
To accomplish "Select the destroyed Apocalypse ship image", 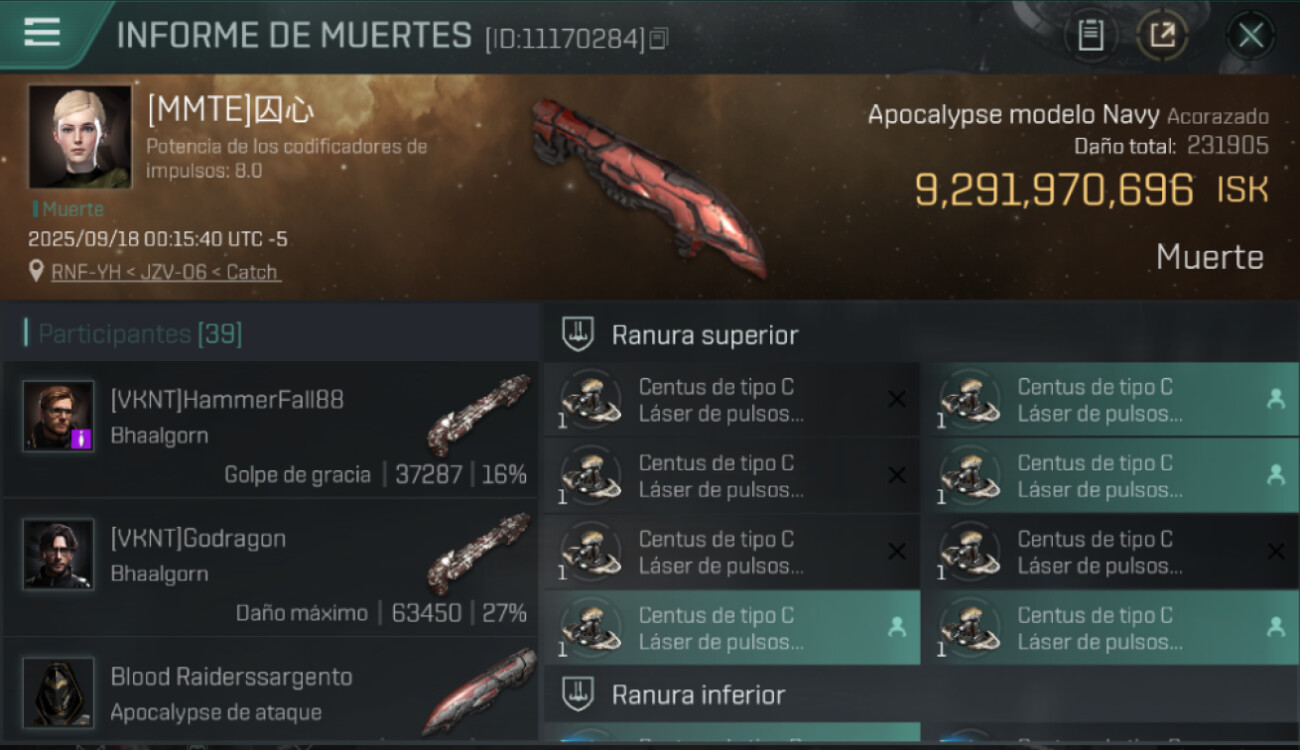I will [x=648, y=186].
